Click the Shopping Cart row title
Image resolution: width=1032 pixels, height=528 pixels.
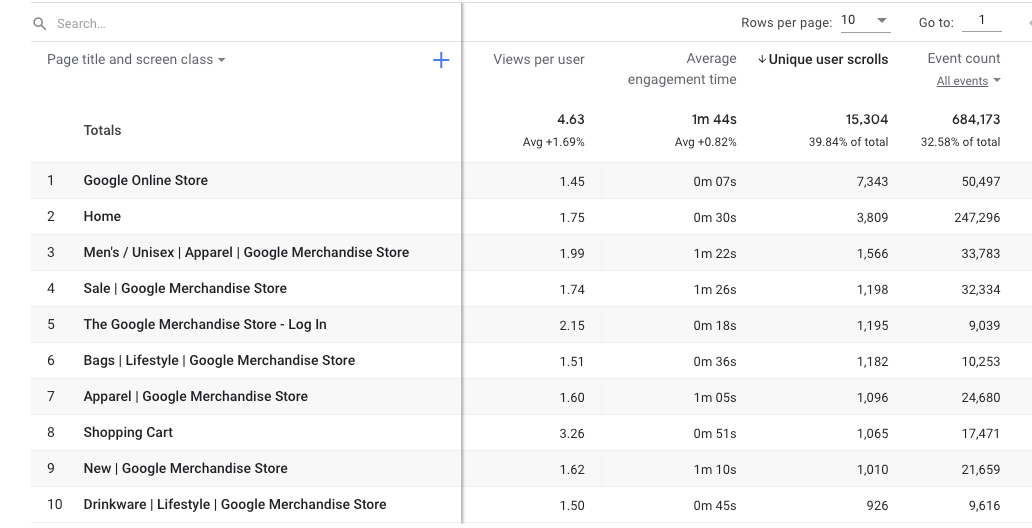128,433
